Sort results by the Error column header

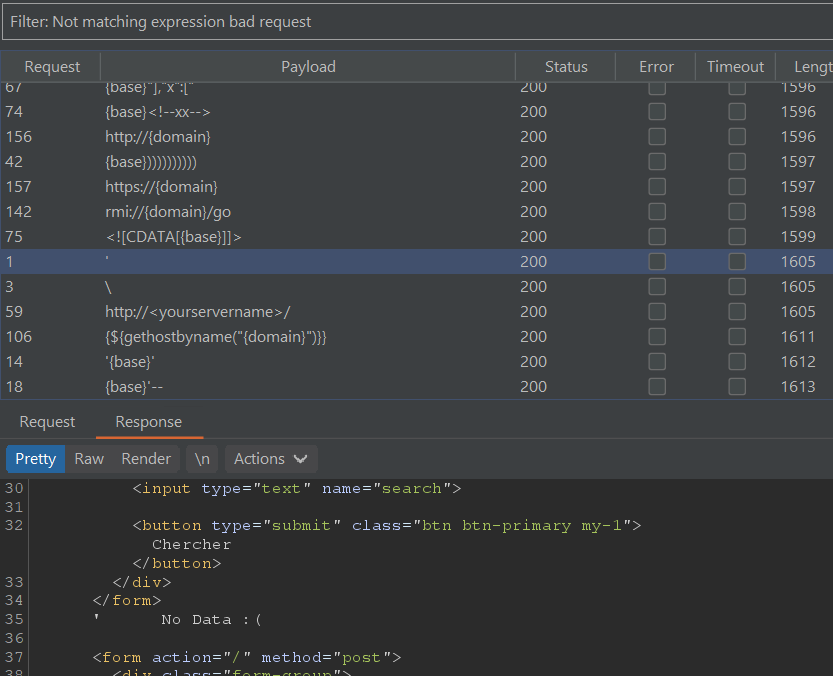[656, 66]
